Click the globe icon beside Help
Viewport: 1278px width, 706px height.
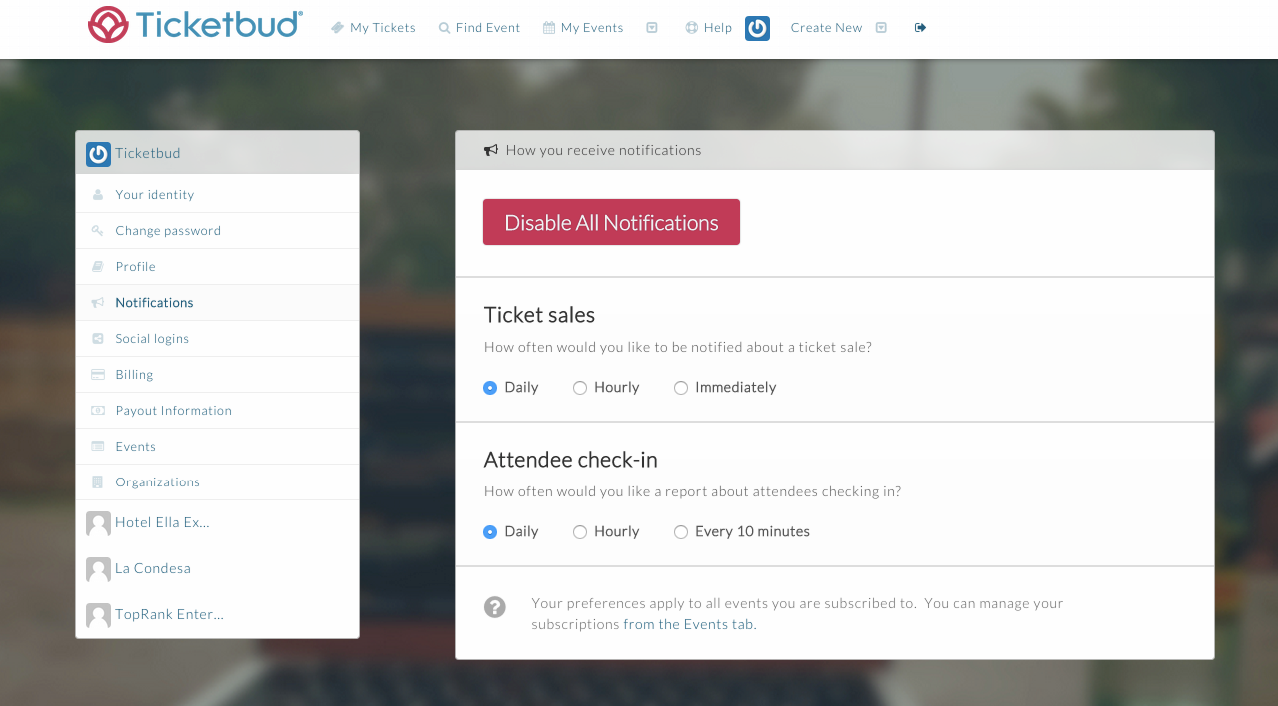691,28
